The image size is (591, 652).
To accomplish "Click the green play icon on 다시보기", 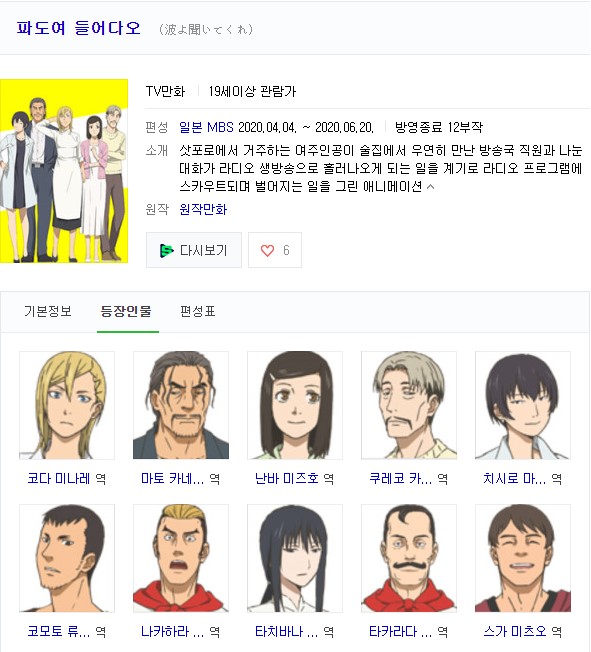I will coord(166,251).
